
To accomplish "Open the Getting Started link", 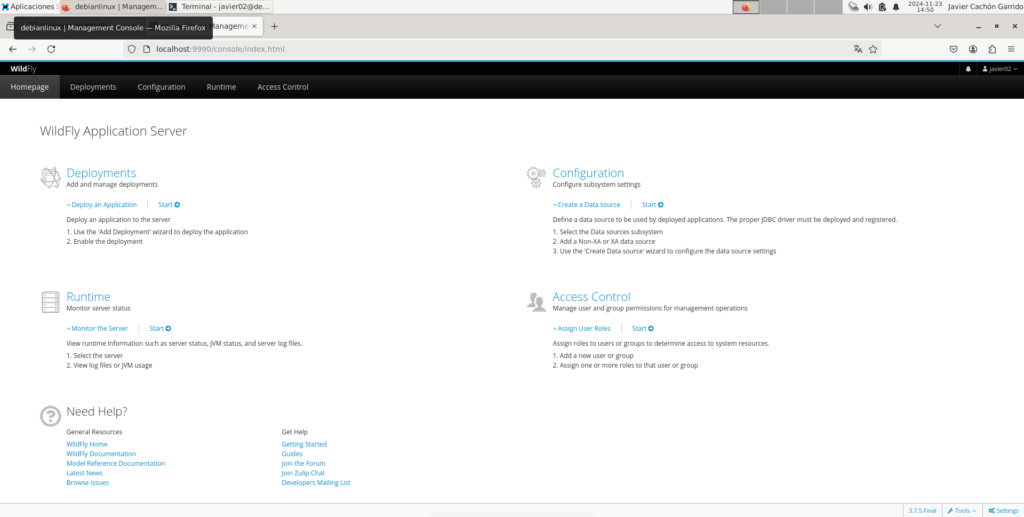I will point(304,444).
